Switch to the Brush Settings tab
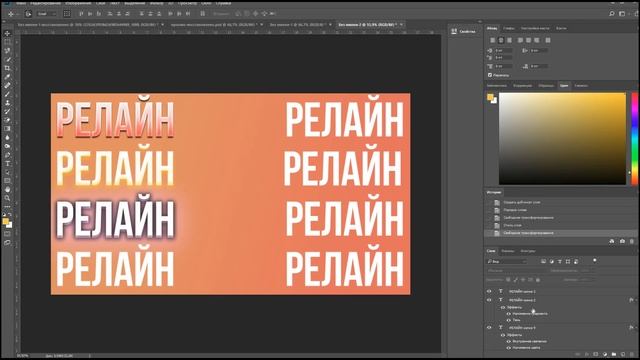 pyautogui.click(x=535, y=29)
